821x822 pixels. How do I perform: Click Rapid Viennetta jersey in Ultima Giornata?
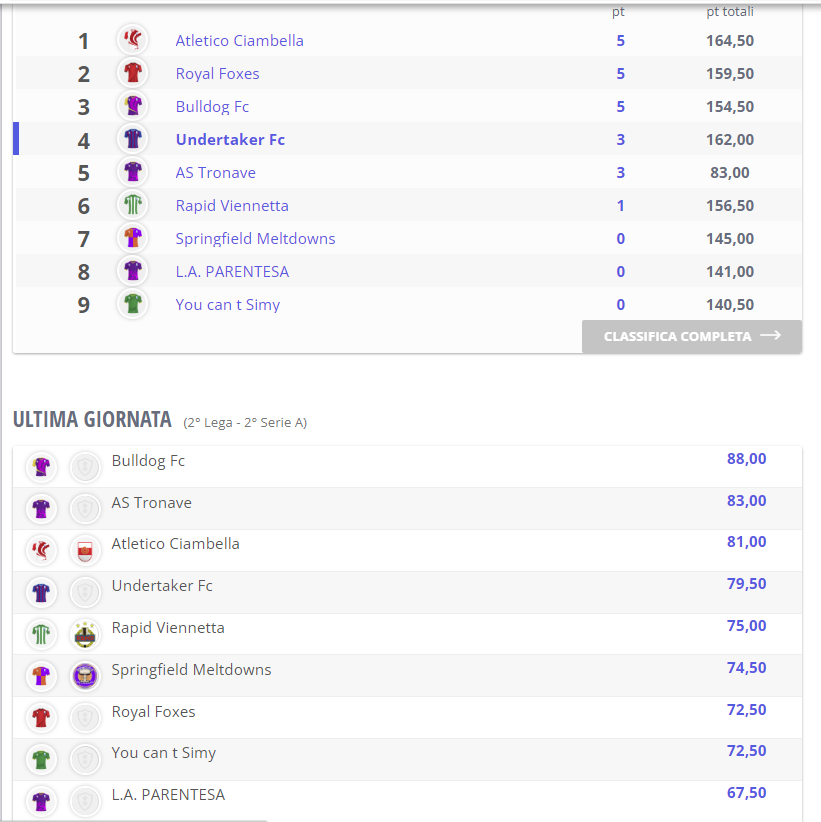pos(41,634)
